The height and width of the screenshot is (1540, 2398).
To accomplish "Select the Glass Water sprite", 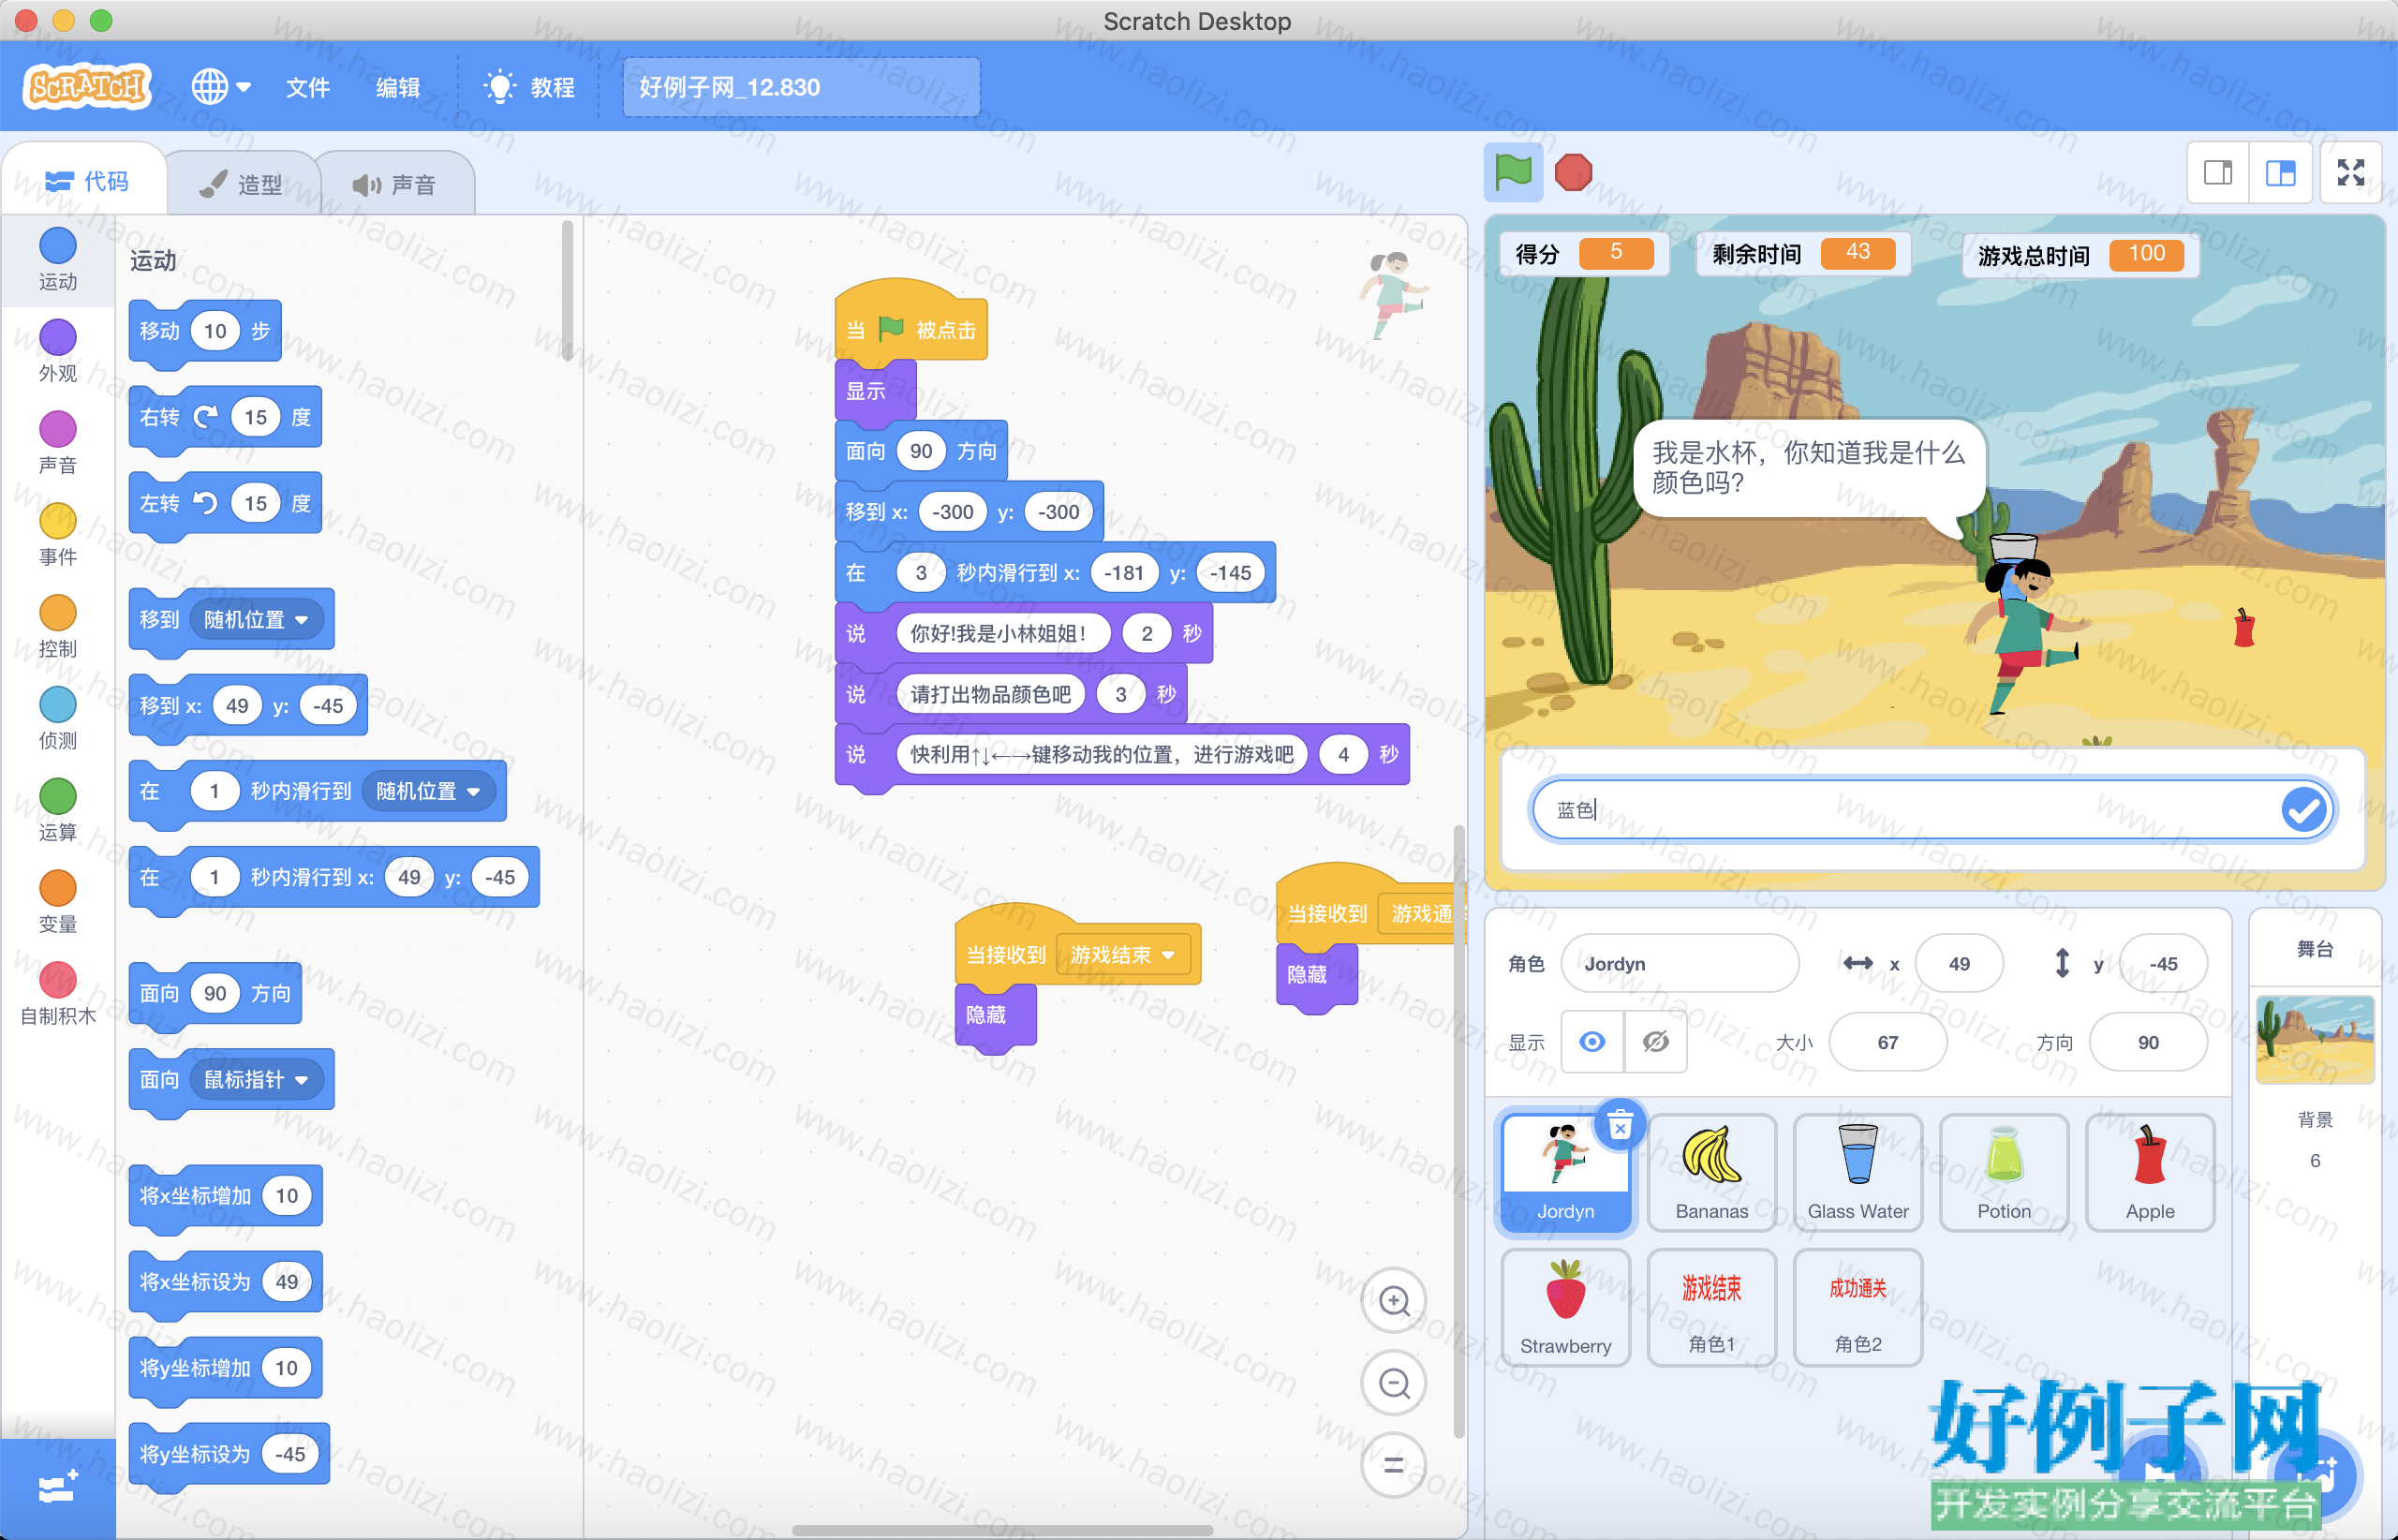I will pyautogui.click(x=1858, y=1173).
